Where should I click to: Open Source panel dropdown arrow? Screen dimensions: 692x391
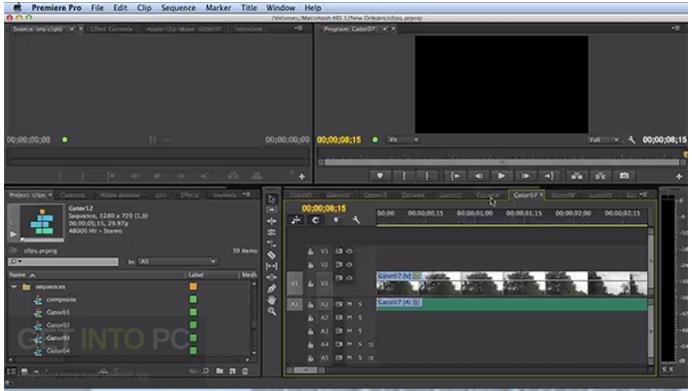tap(72, 29)
